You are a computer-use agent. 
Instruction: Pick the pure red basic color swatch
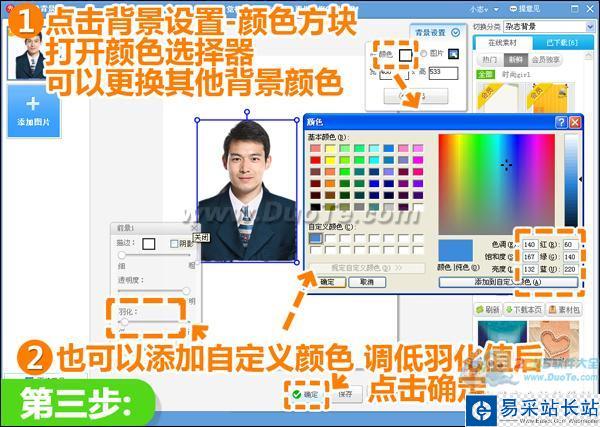[x=315, y=160]
